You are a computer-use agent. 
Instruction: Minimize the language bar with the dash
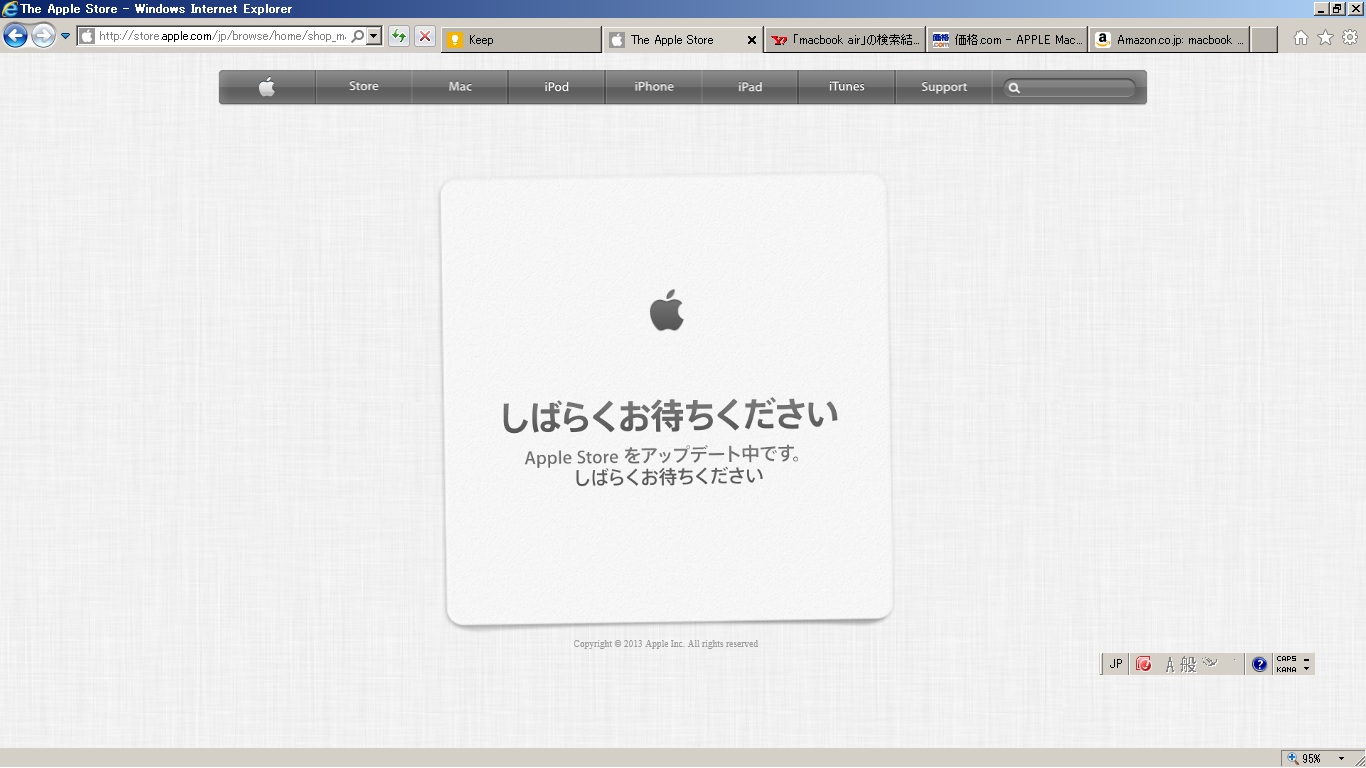tap(1306, 659)
